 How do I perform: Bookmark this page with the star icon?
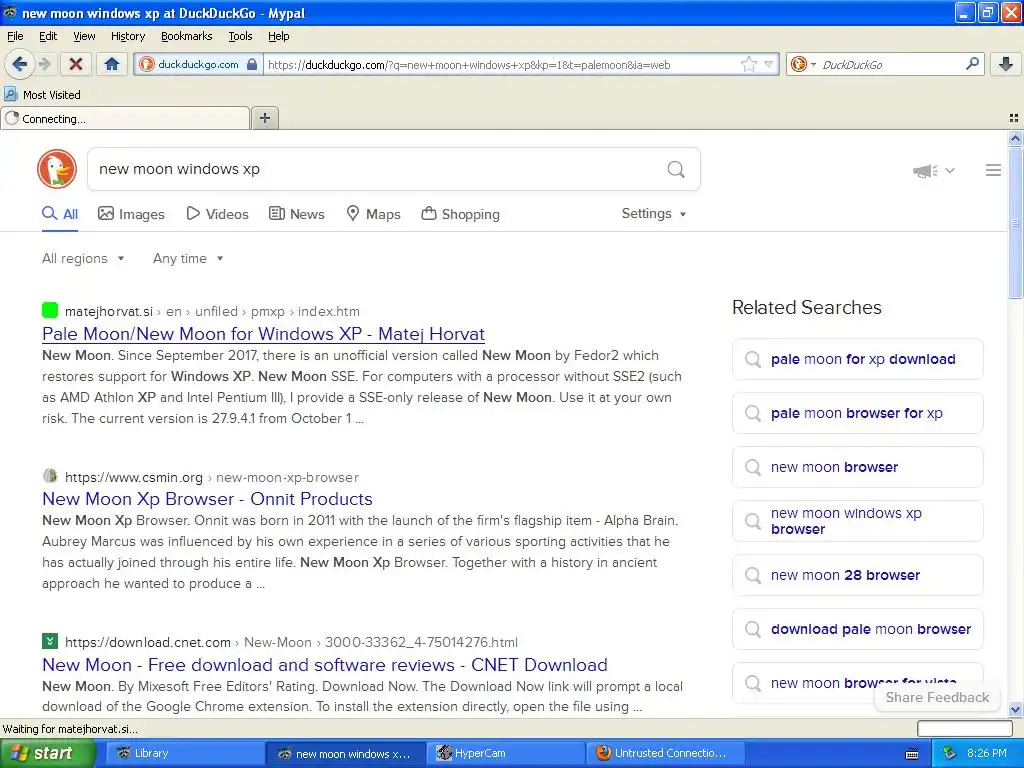749,64
